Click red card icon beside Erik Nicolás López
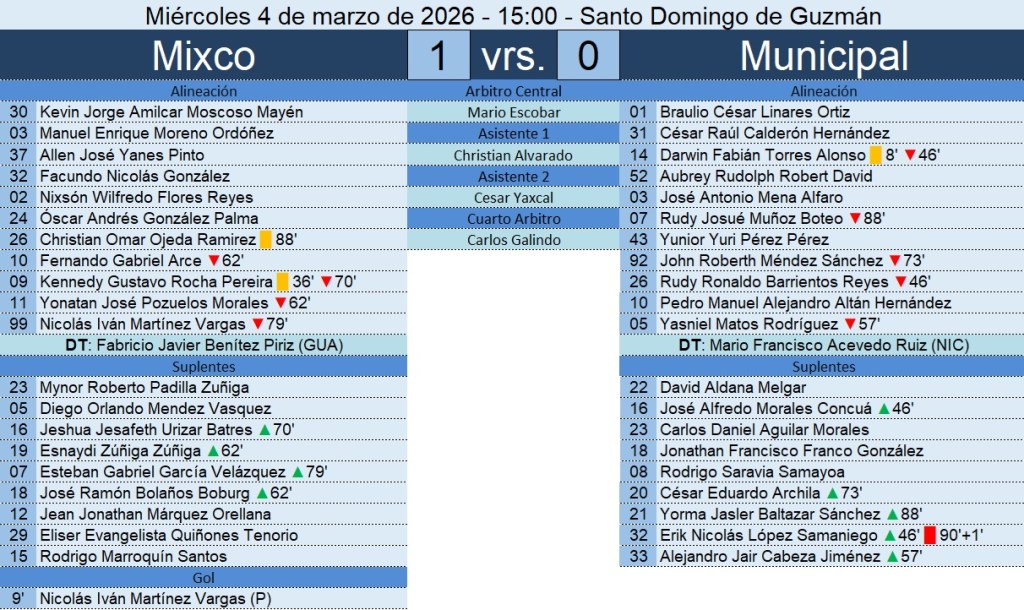Image resolution: width=1024 pixels, height=610 pixels. 929,536
